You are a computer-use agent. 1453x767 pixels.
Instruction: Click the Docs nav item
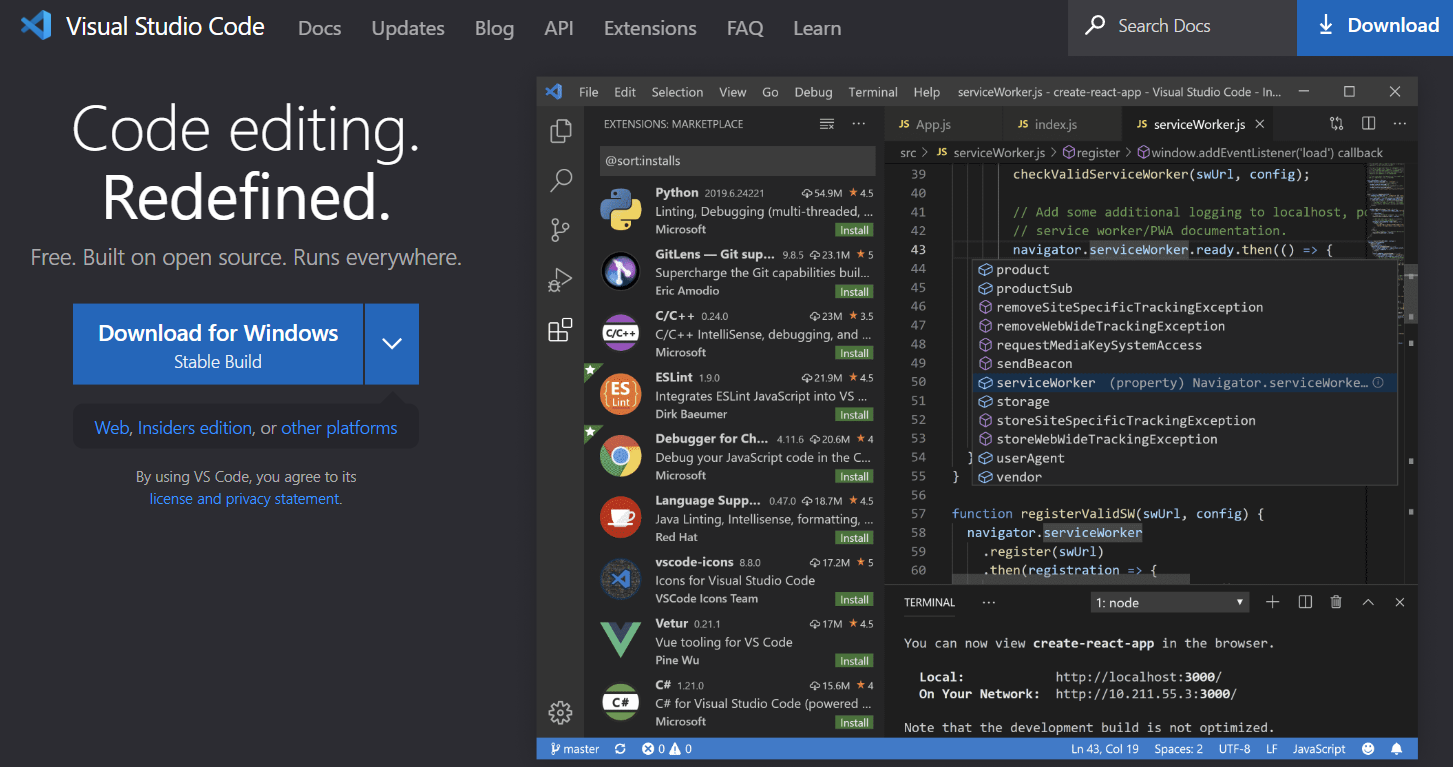click(320, 28)
